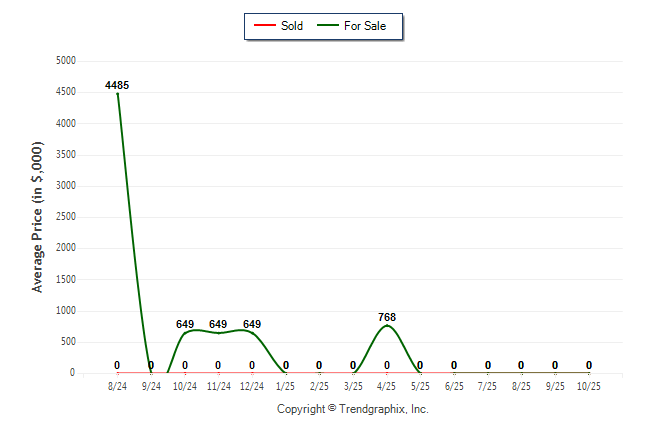The image size is (646, 434).
Task: Click the 8/24 x-axis month label
Action: [x=117, y=385]
